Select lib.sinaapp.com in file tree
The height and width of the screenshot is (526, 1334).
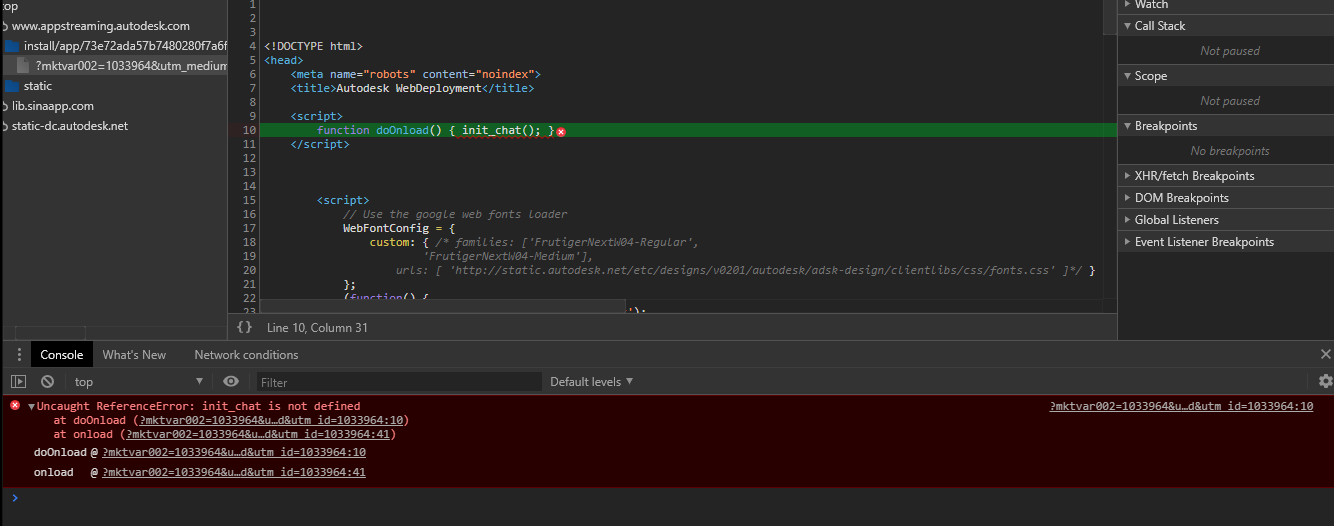[x=53, y=106]
